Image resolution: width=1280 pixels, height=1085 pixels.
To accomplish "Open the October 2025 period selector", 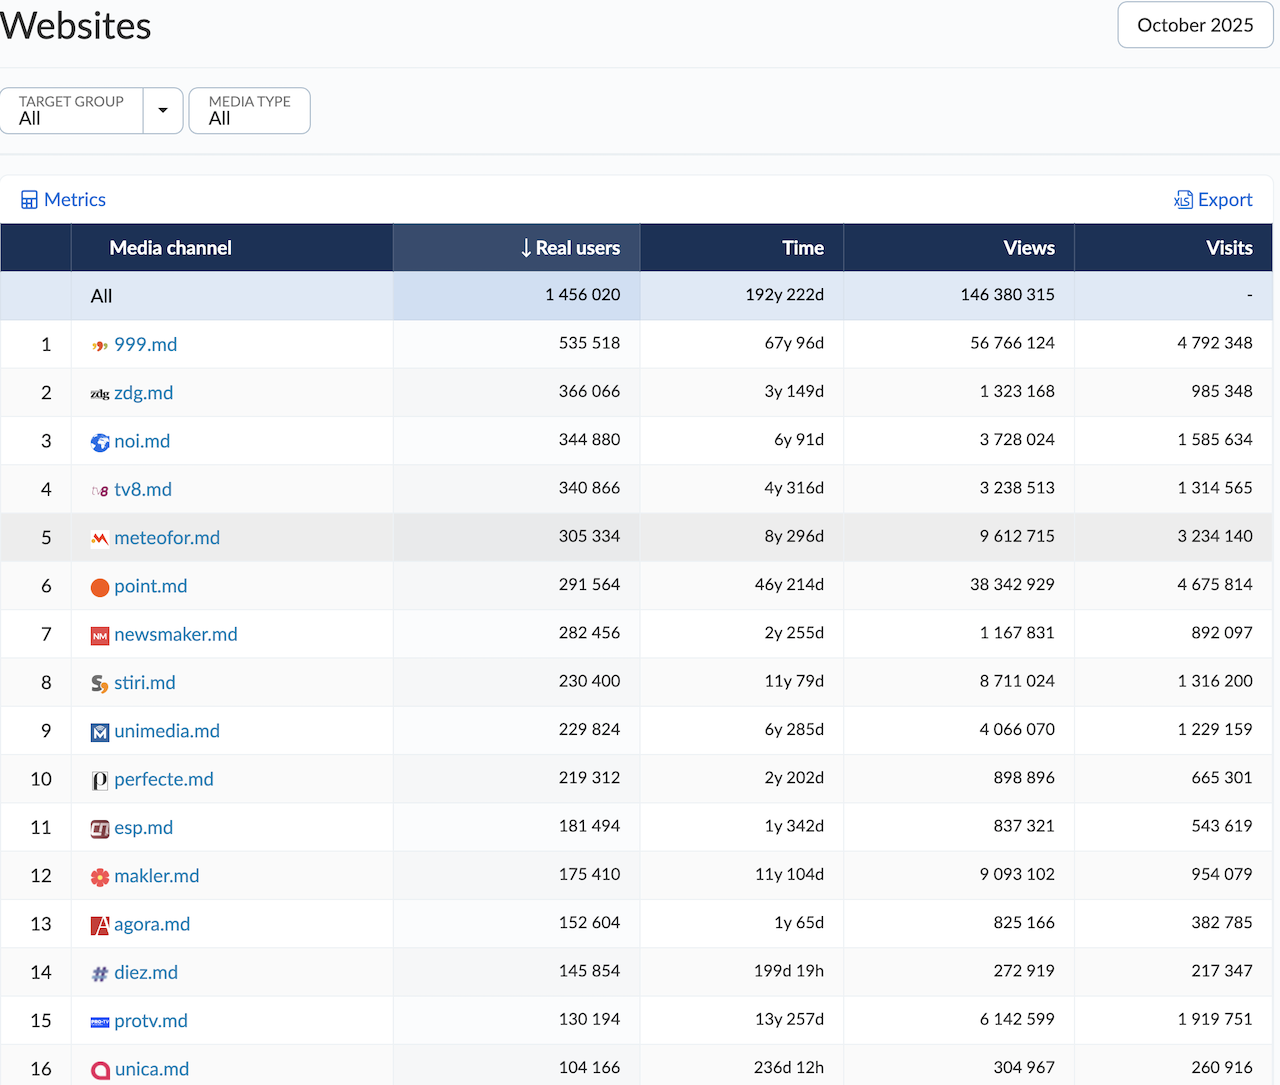I will coord(1195,25).
